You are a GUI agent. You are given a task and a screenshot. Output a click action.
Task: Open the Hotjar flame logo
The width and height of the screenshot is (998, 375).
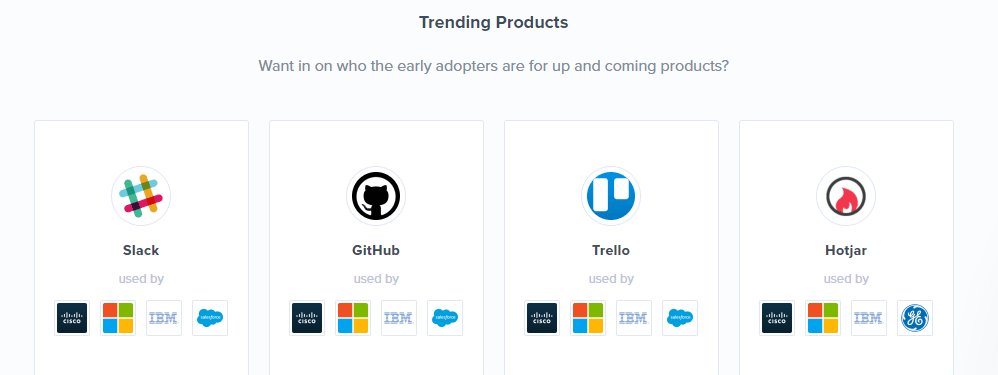[846, 196]
